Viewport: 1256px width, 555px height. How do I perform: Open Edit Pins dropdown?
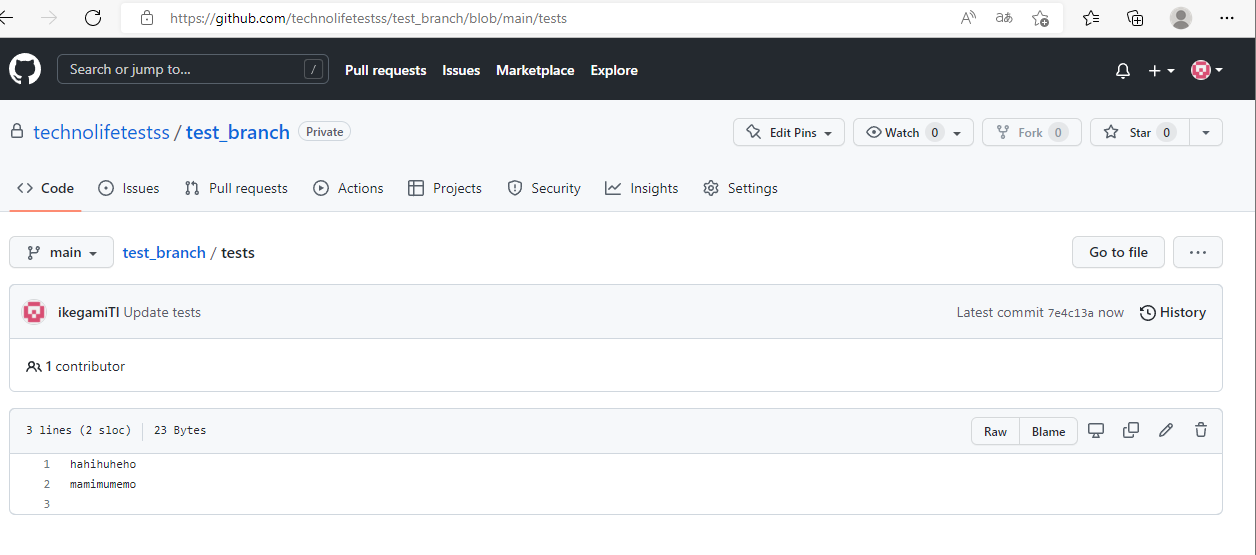pyautogui.click(x=789, y=132)
